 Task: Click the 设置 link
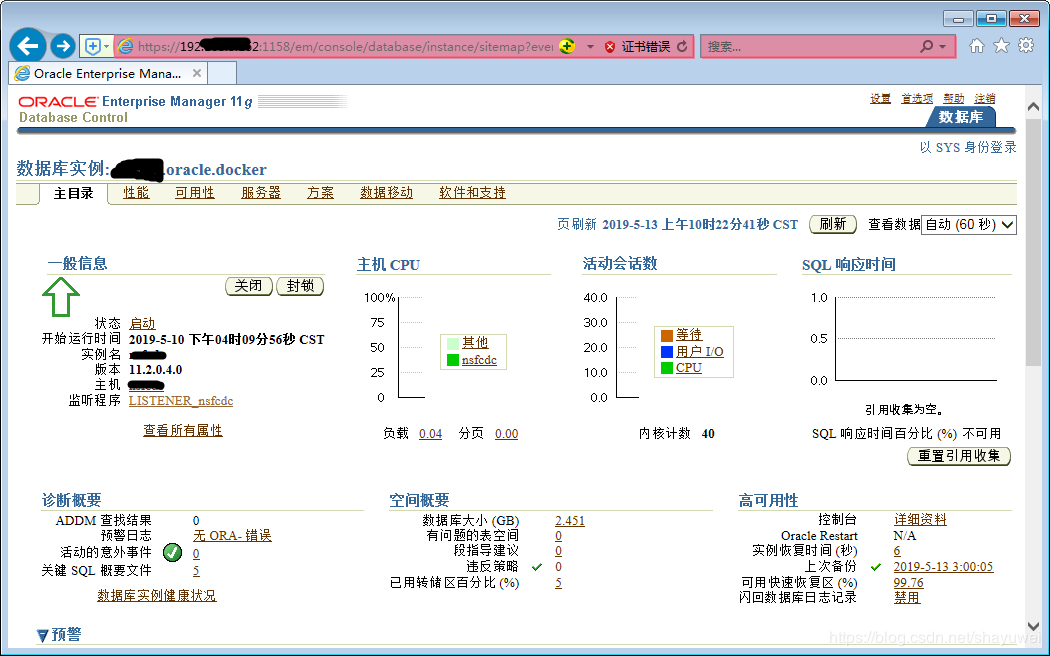pyautogui.click(x=880, y=98)
